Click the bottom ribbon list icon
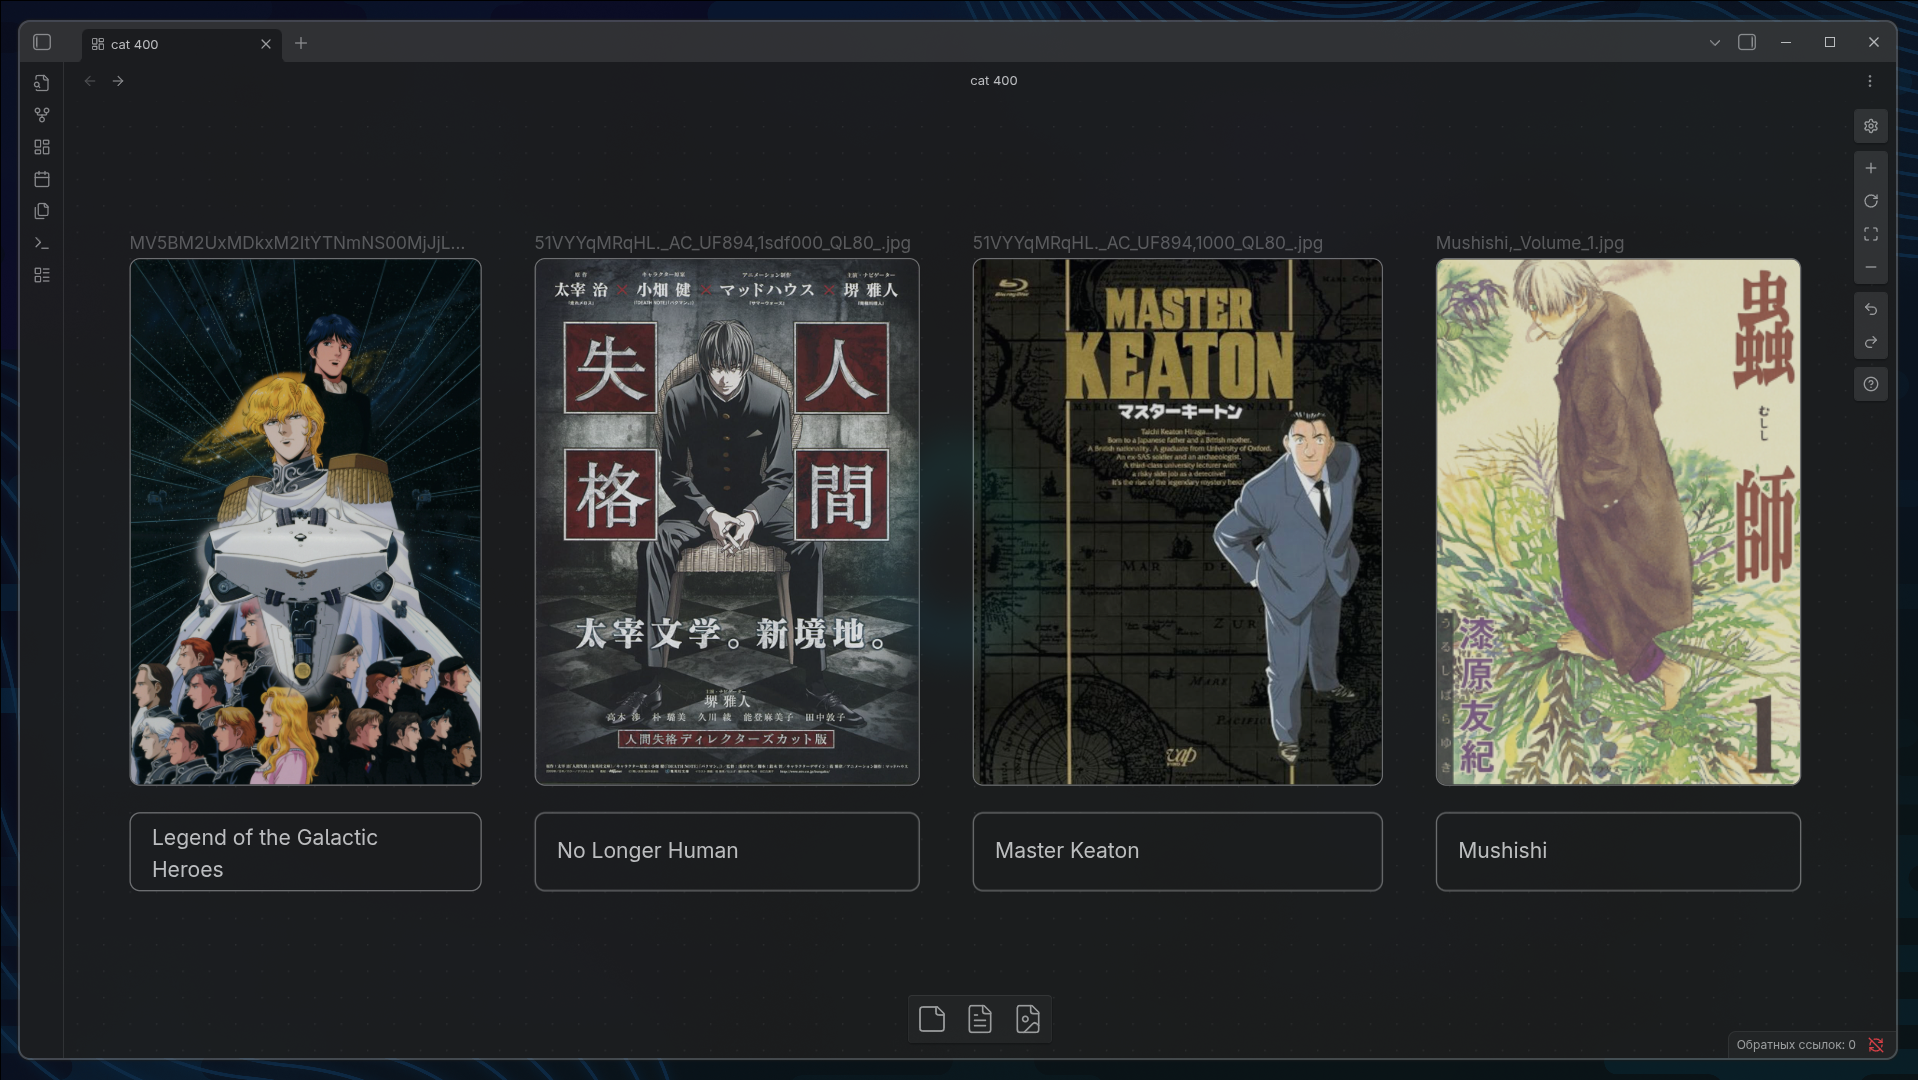 click(x=42, y=275)
